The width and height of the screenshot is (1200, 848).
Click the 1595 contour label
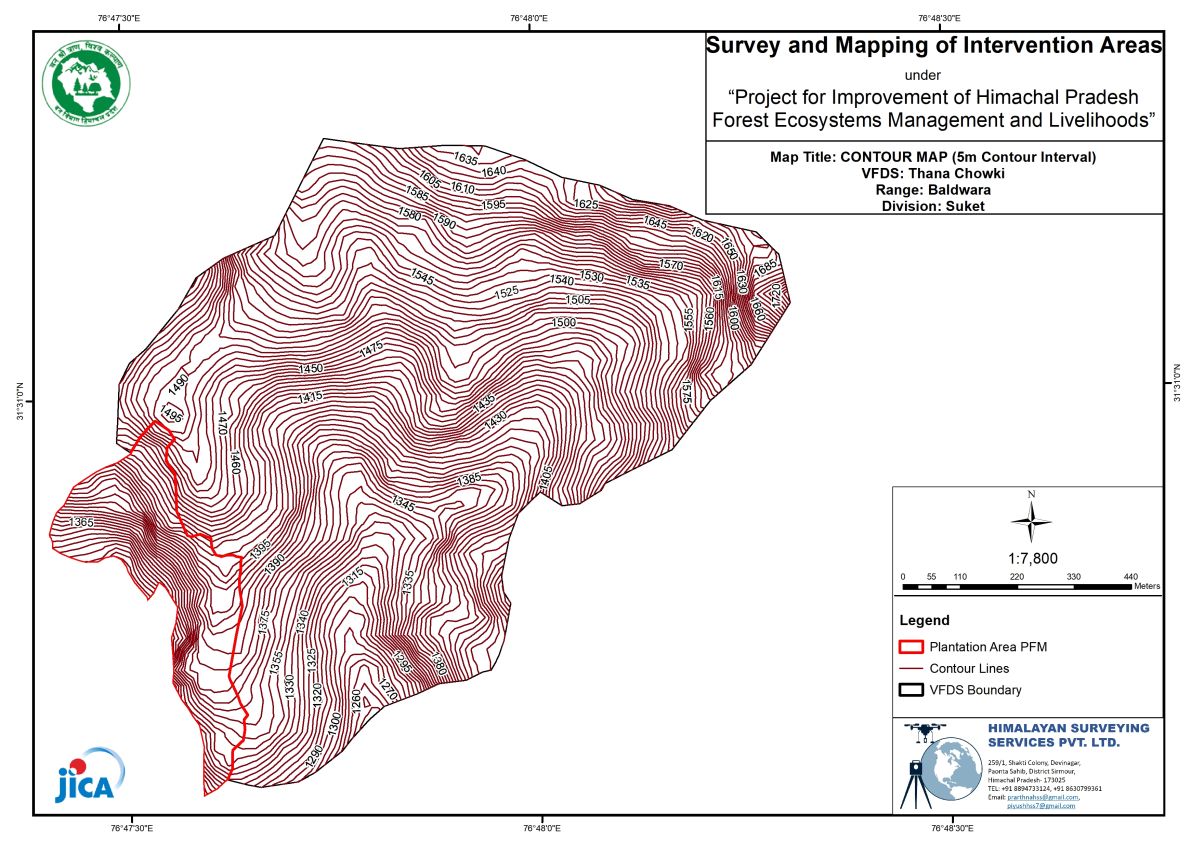tap(493, 204)
